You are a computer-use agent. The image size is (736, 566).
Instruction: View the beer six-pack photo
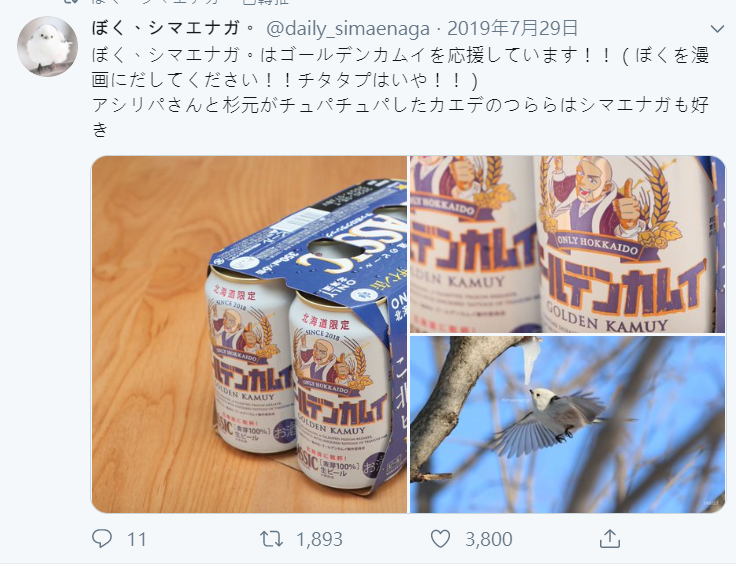(x=249, y=334)
